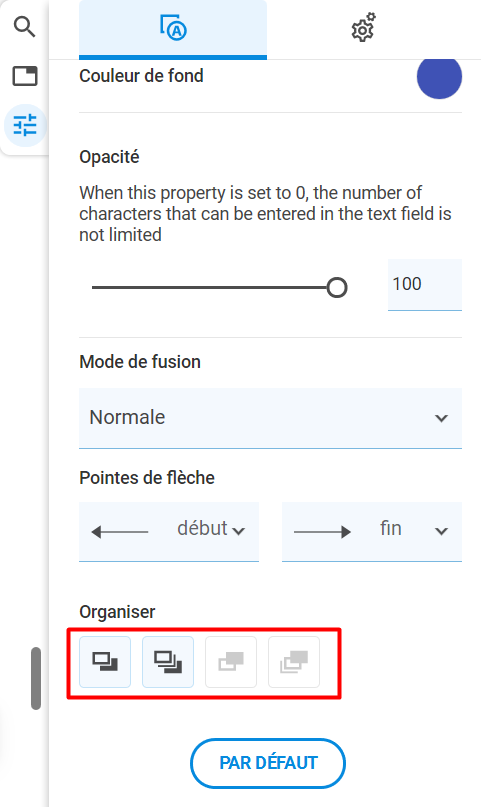Click the left arrow start preview
Viewport: 481px width, 807px height.
(119, 532)
